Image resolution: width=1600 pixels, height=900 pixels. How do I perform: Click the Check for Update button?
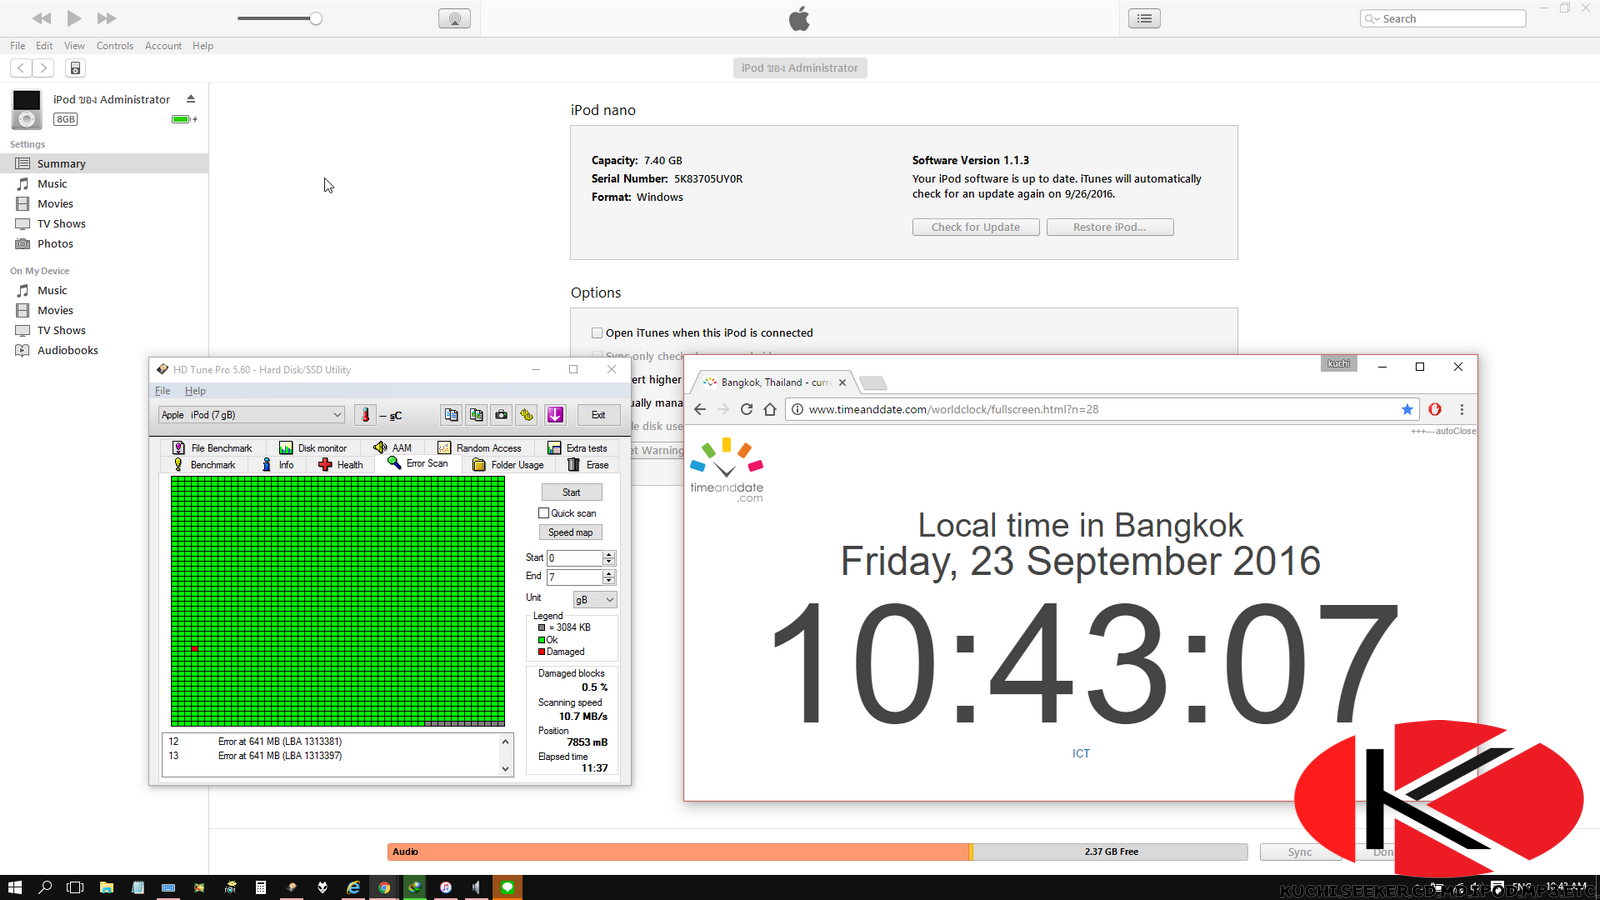pyautogui.click(x=975, y=227)
